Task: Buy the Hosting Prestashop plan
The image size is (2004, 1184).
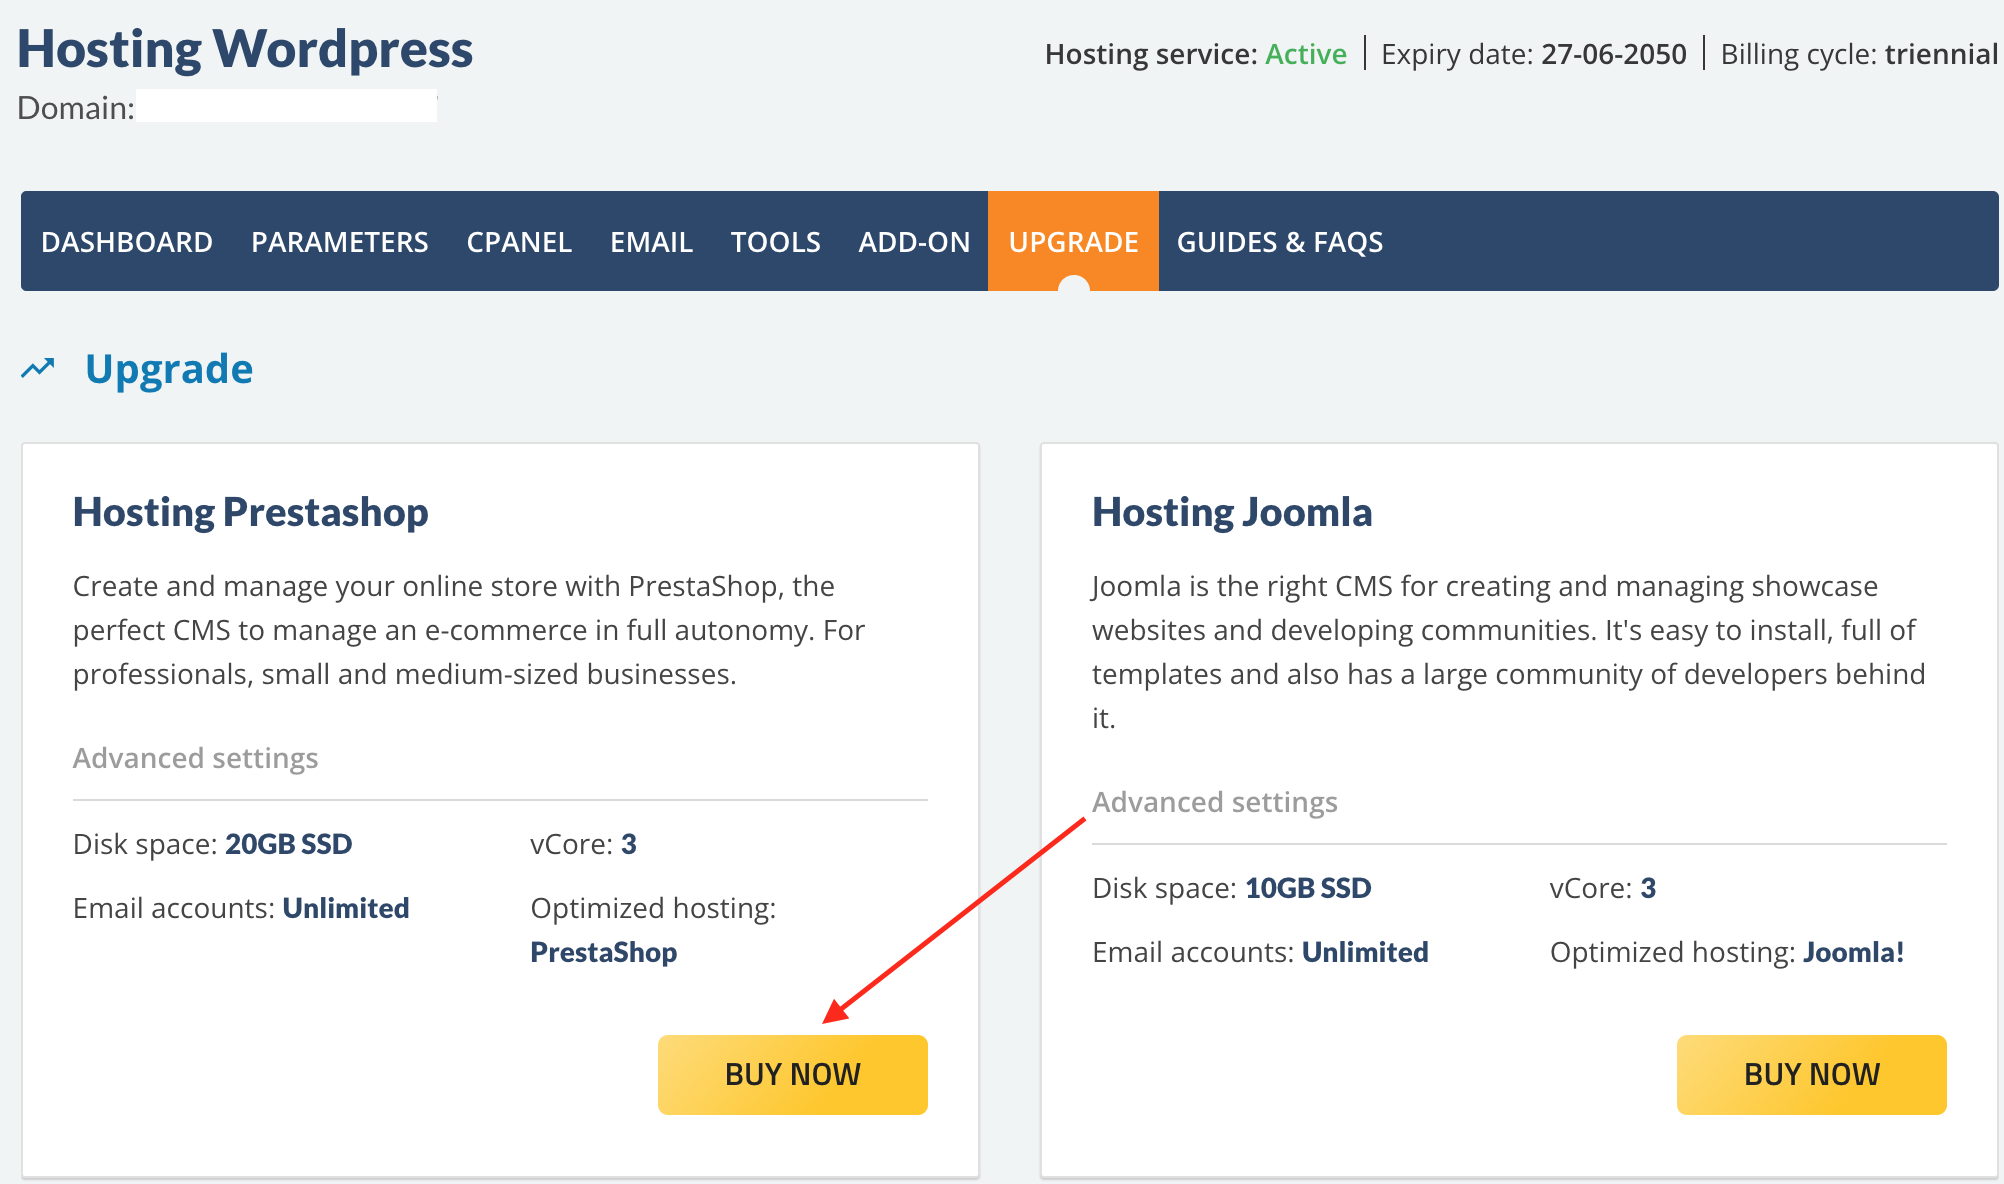Action: click(793, 1074)
